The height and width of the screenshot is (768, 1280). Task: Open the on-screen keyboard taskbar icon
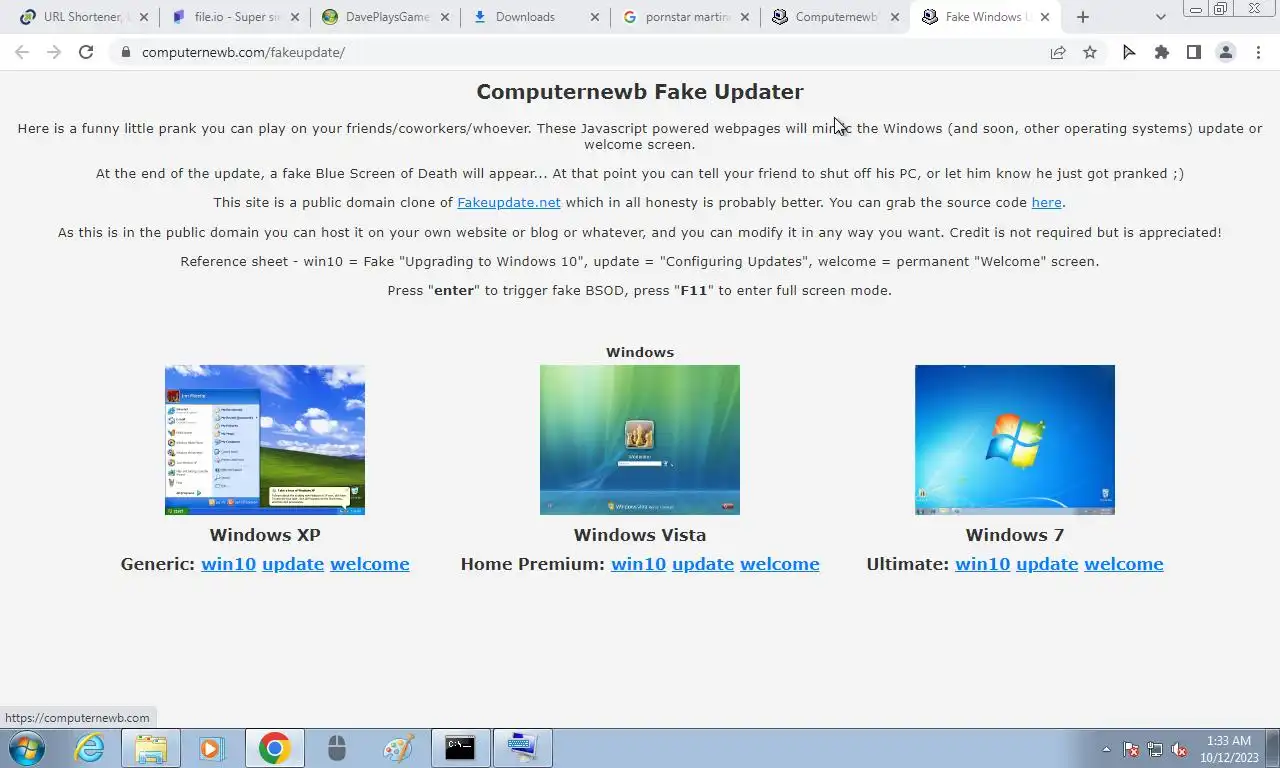[522, 748]
